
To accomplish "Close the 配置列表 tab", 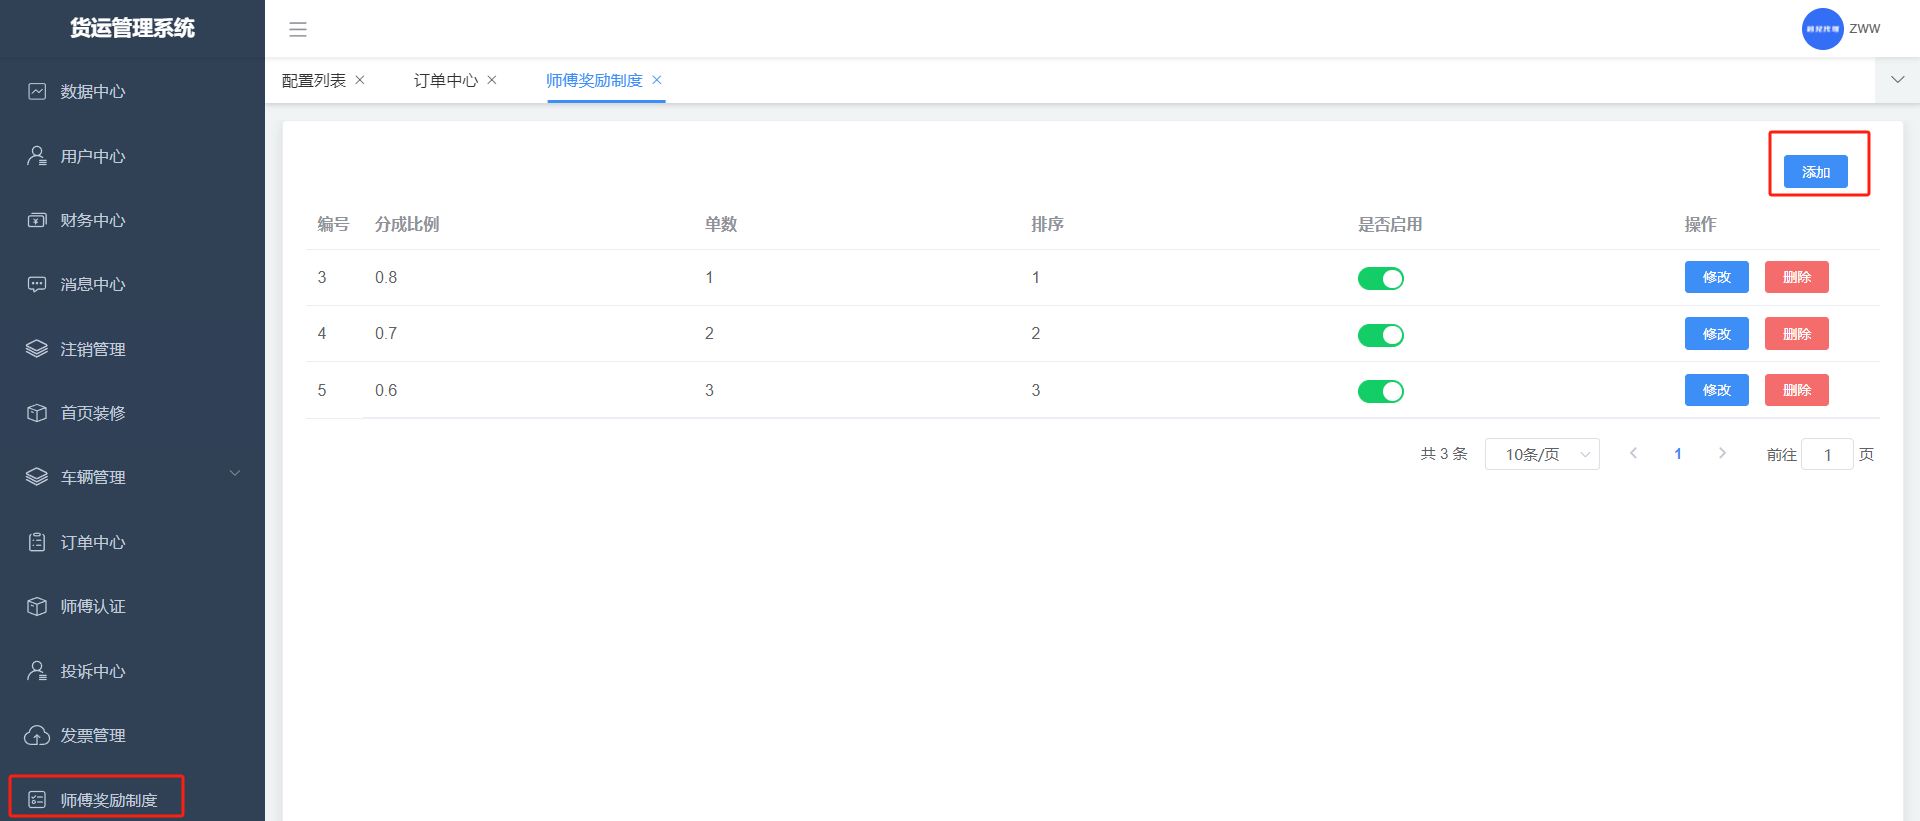I will (x=360, y=80).
